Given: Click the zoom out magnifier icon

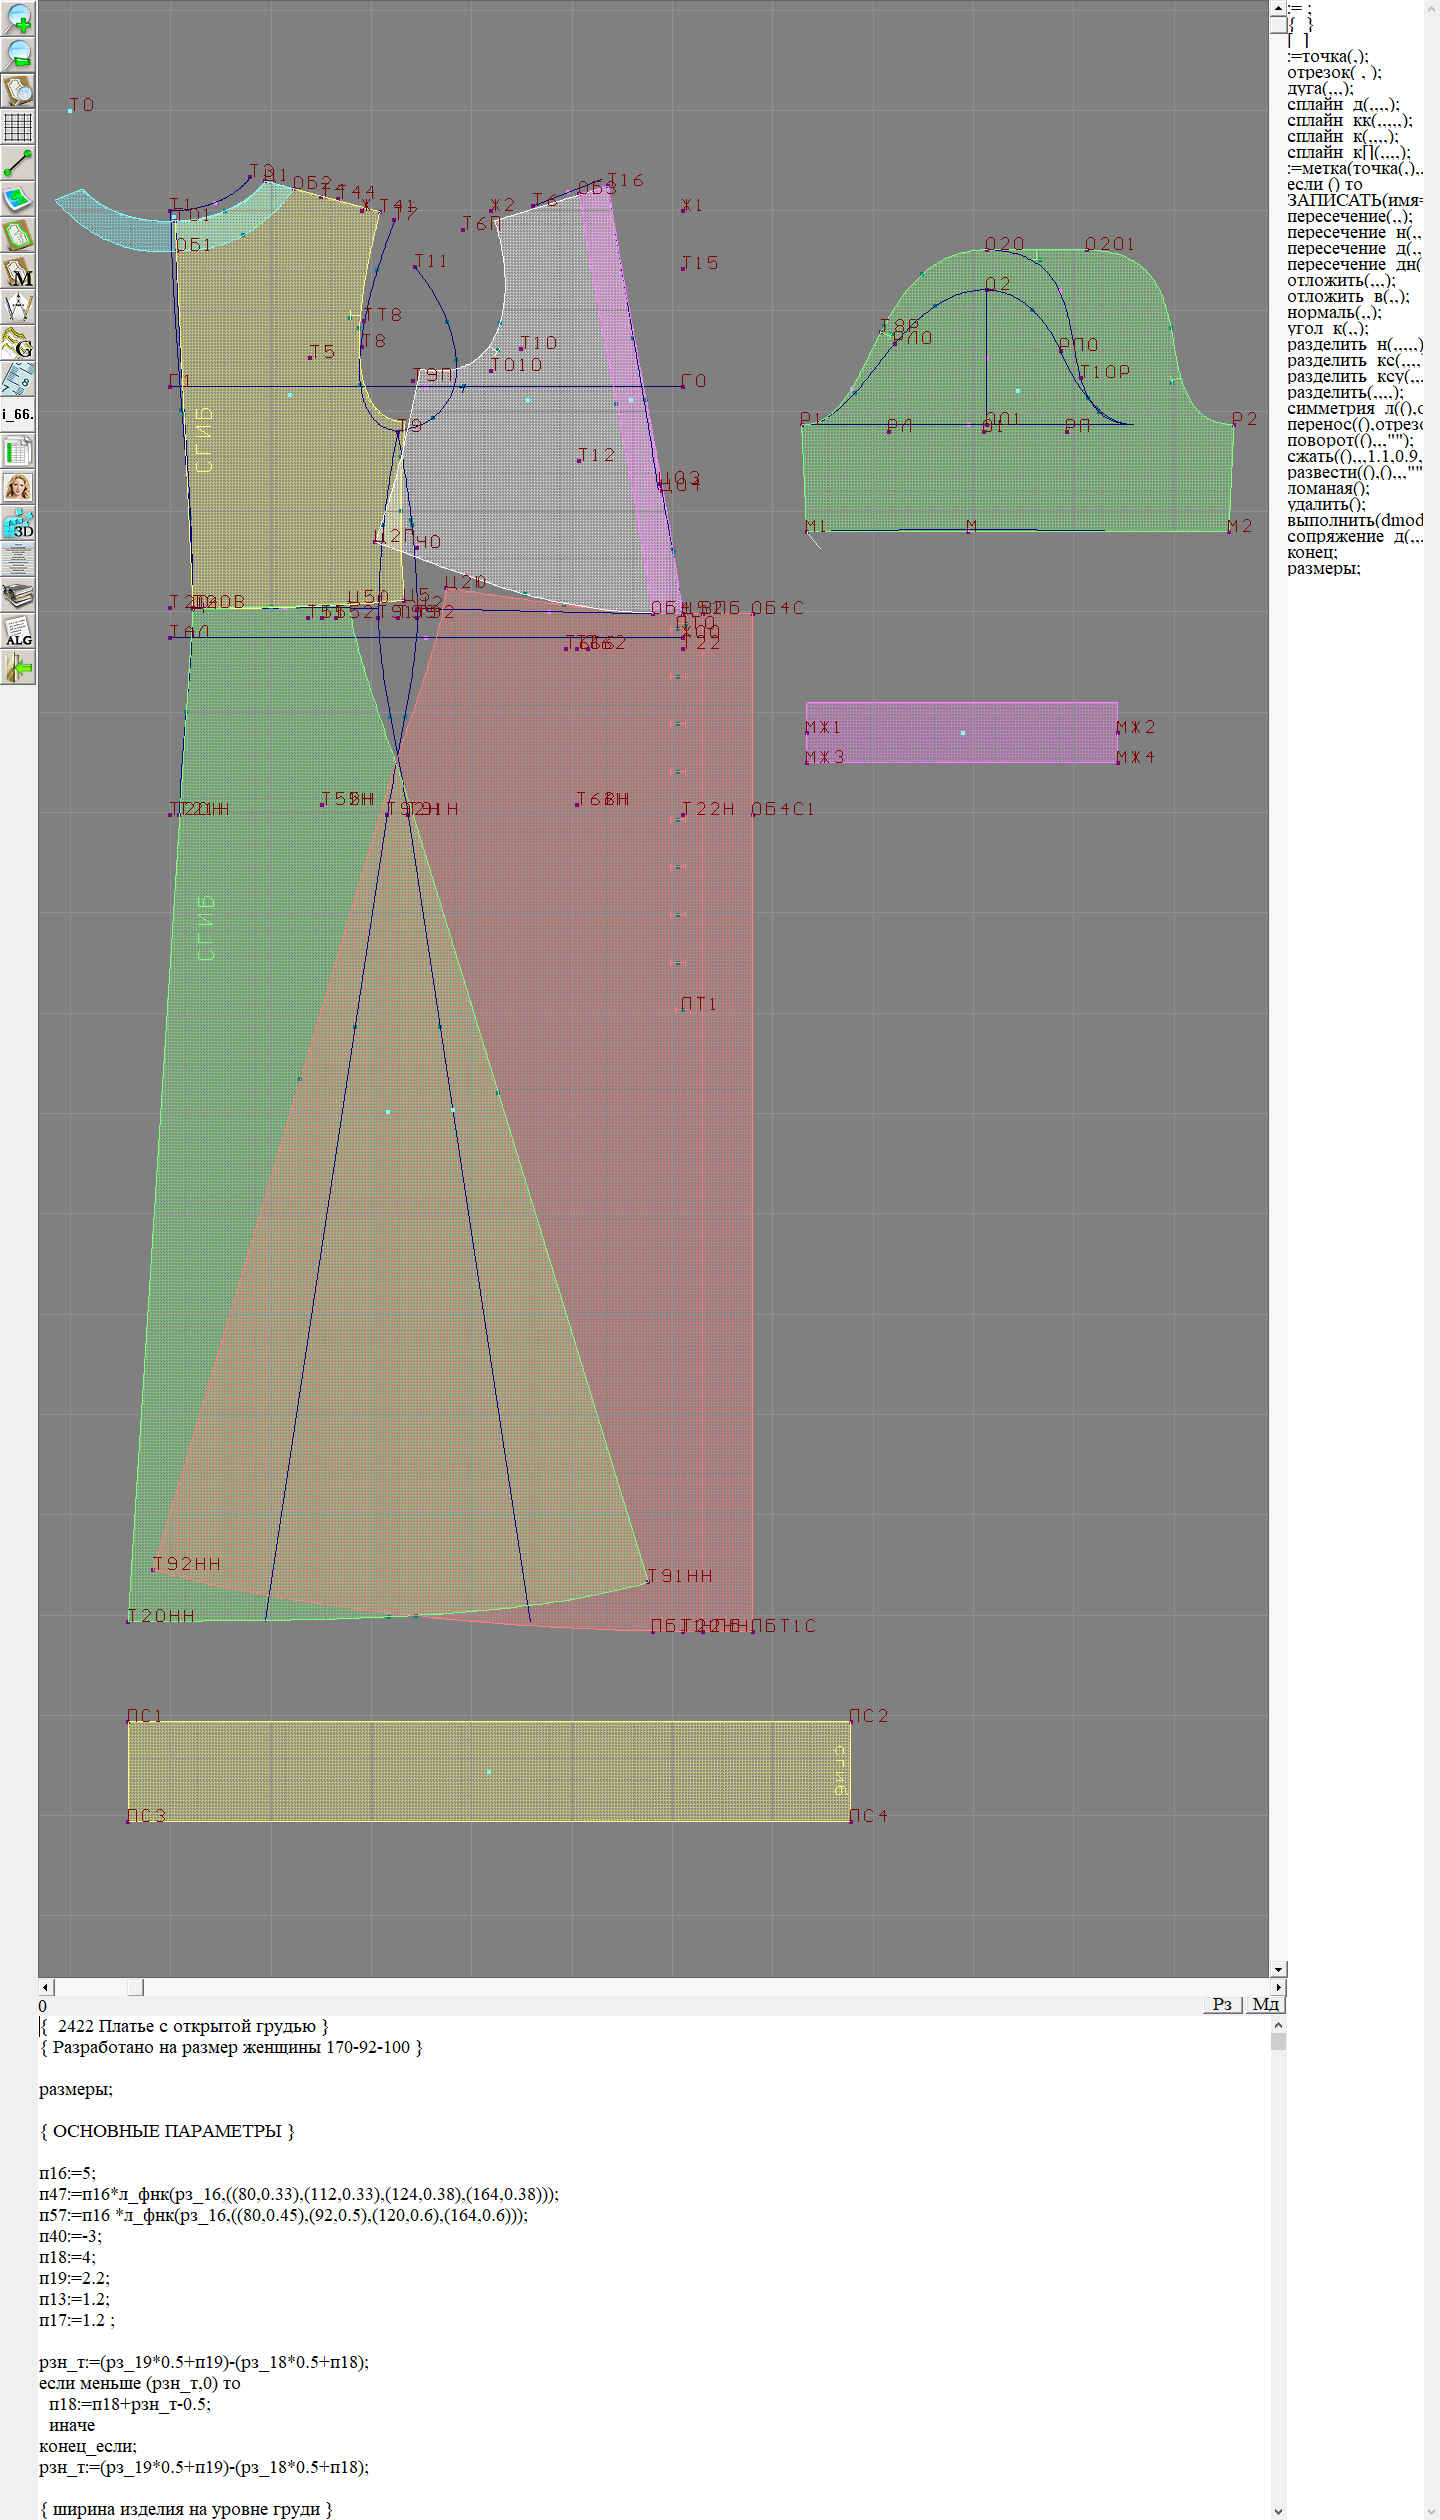Looking at the screenshot, I should [18, 54].
